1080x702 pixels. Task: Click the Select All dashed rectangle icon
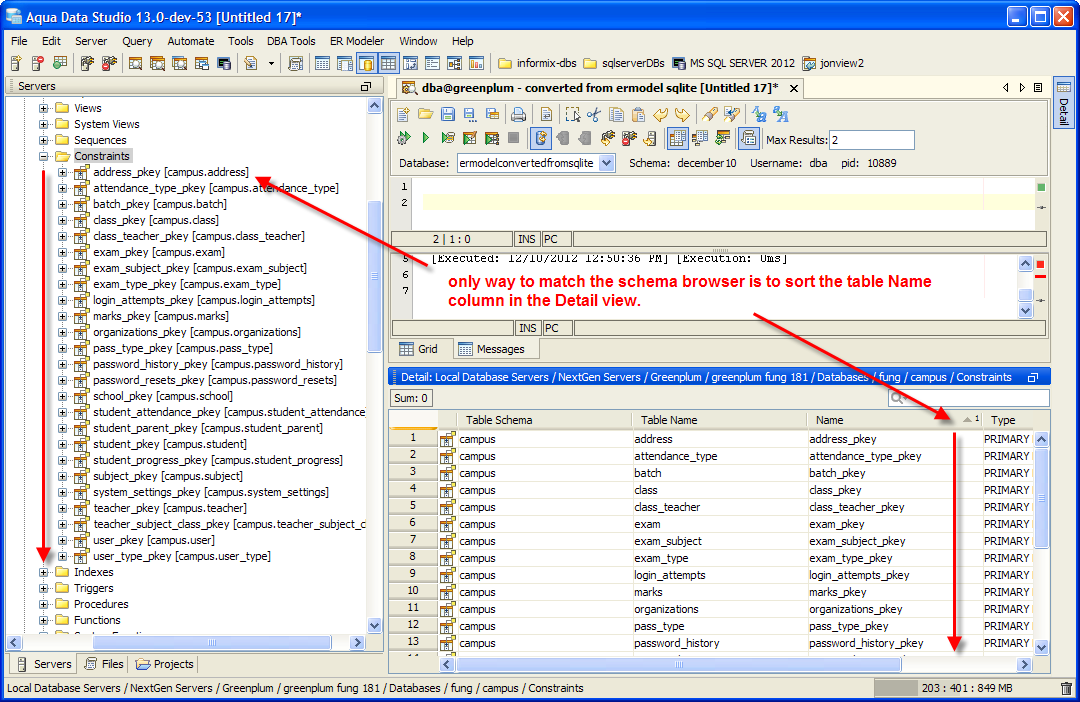point(572,114)
